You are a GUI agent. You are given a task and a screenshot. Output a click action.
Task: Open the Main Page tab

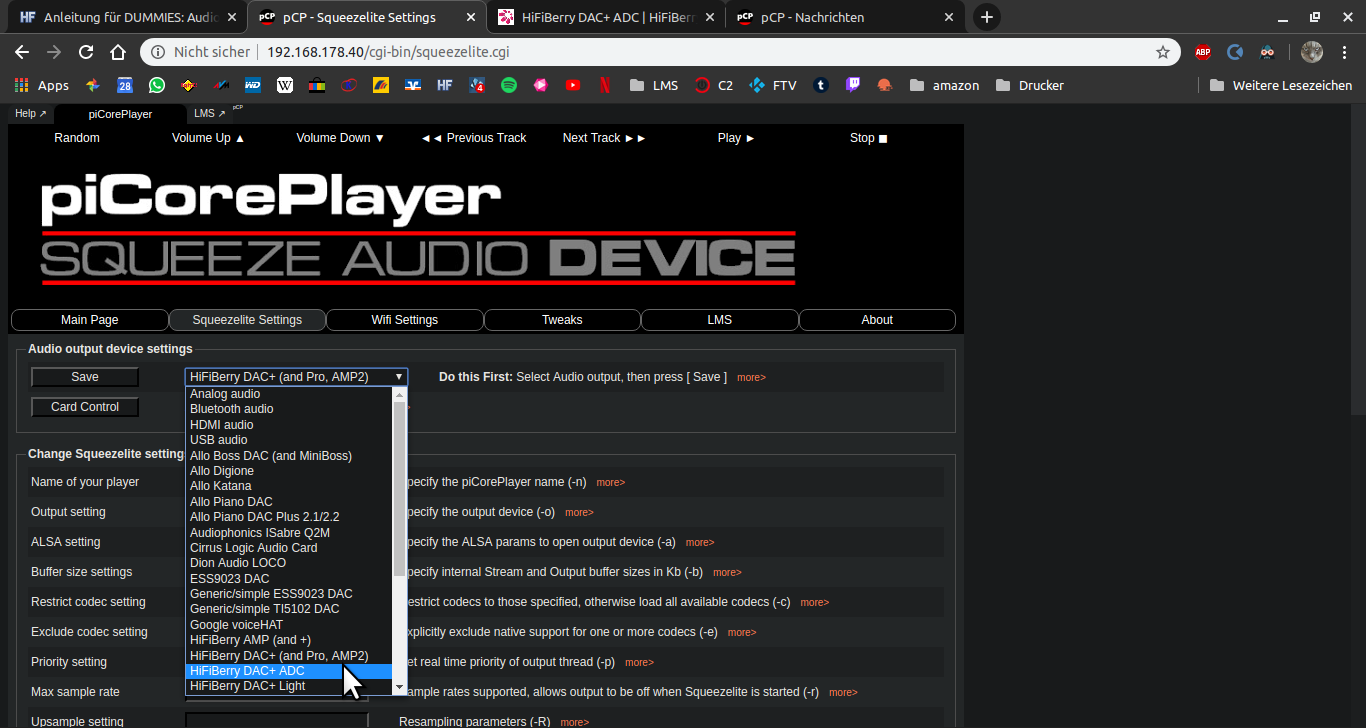point(90,320)
